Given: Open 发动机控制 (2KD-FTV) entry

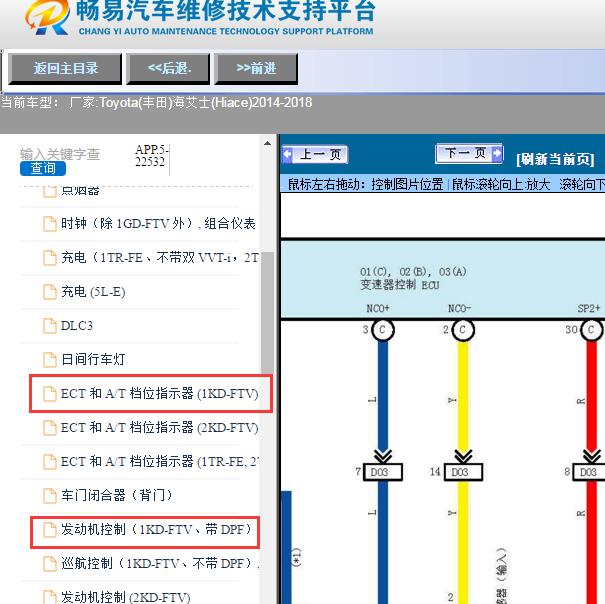Looking at the screenshot, I should pos(125,597).
